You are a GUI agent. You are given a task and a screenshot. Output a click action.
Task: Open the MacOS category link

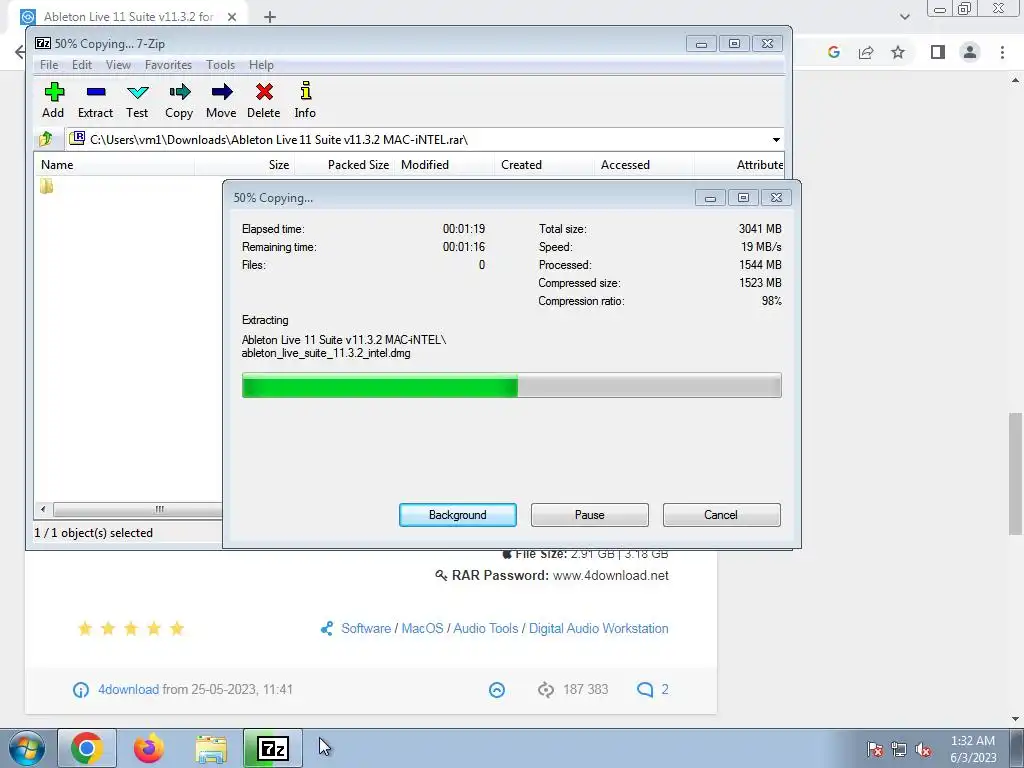422,628
